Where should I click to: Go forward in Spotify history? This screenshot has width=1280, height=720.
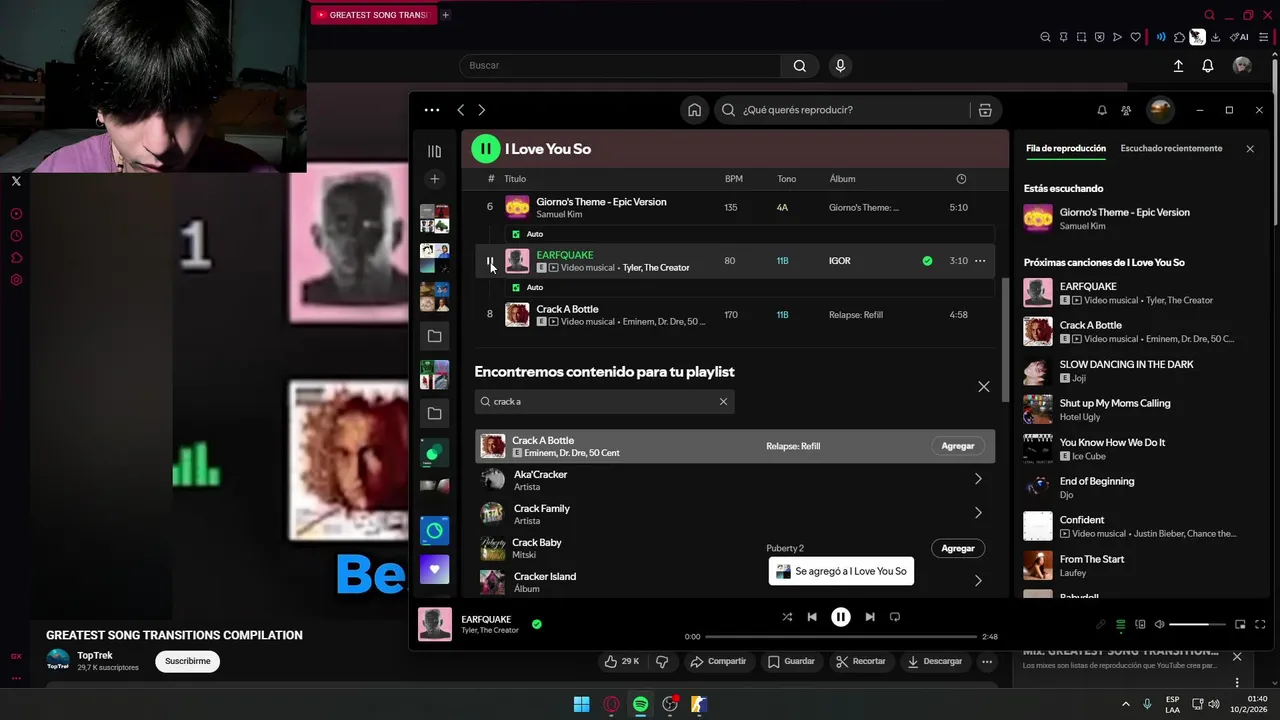pyautogui.click(x=482, y=110)
